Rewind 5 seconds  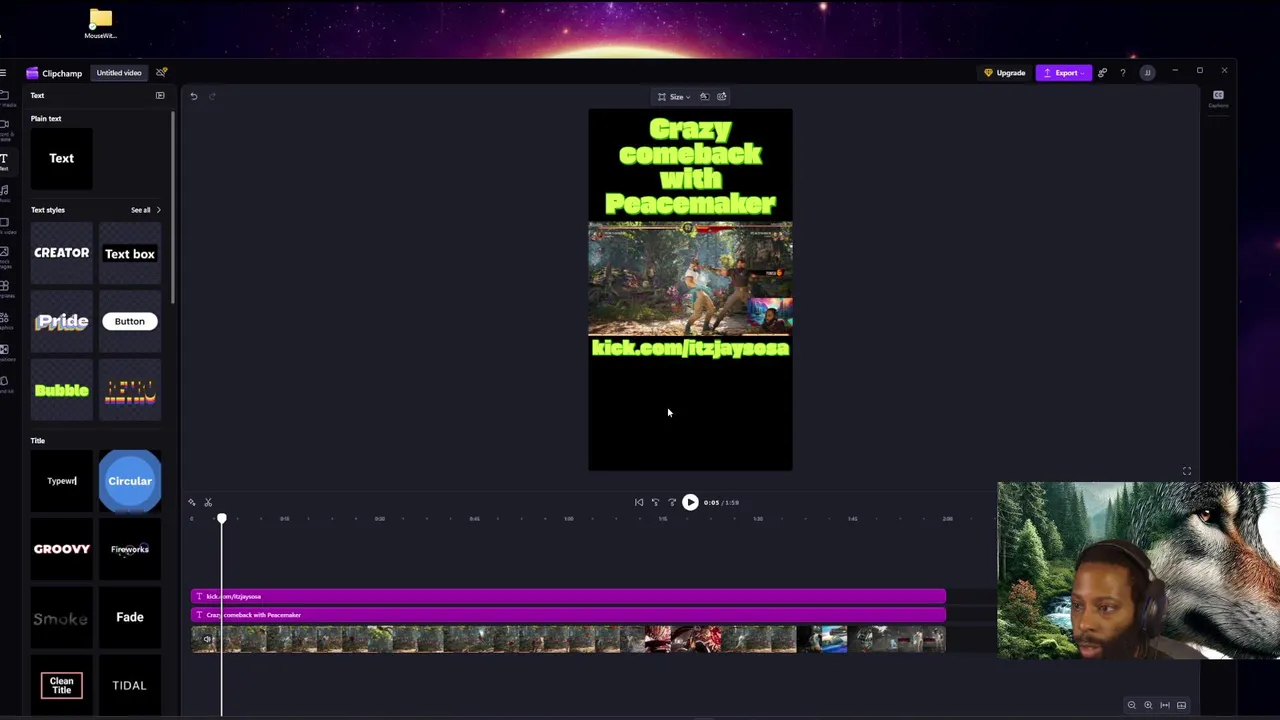(655, 502)
